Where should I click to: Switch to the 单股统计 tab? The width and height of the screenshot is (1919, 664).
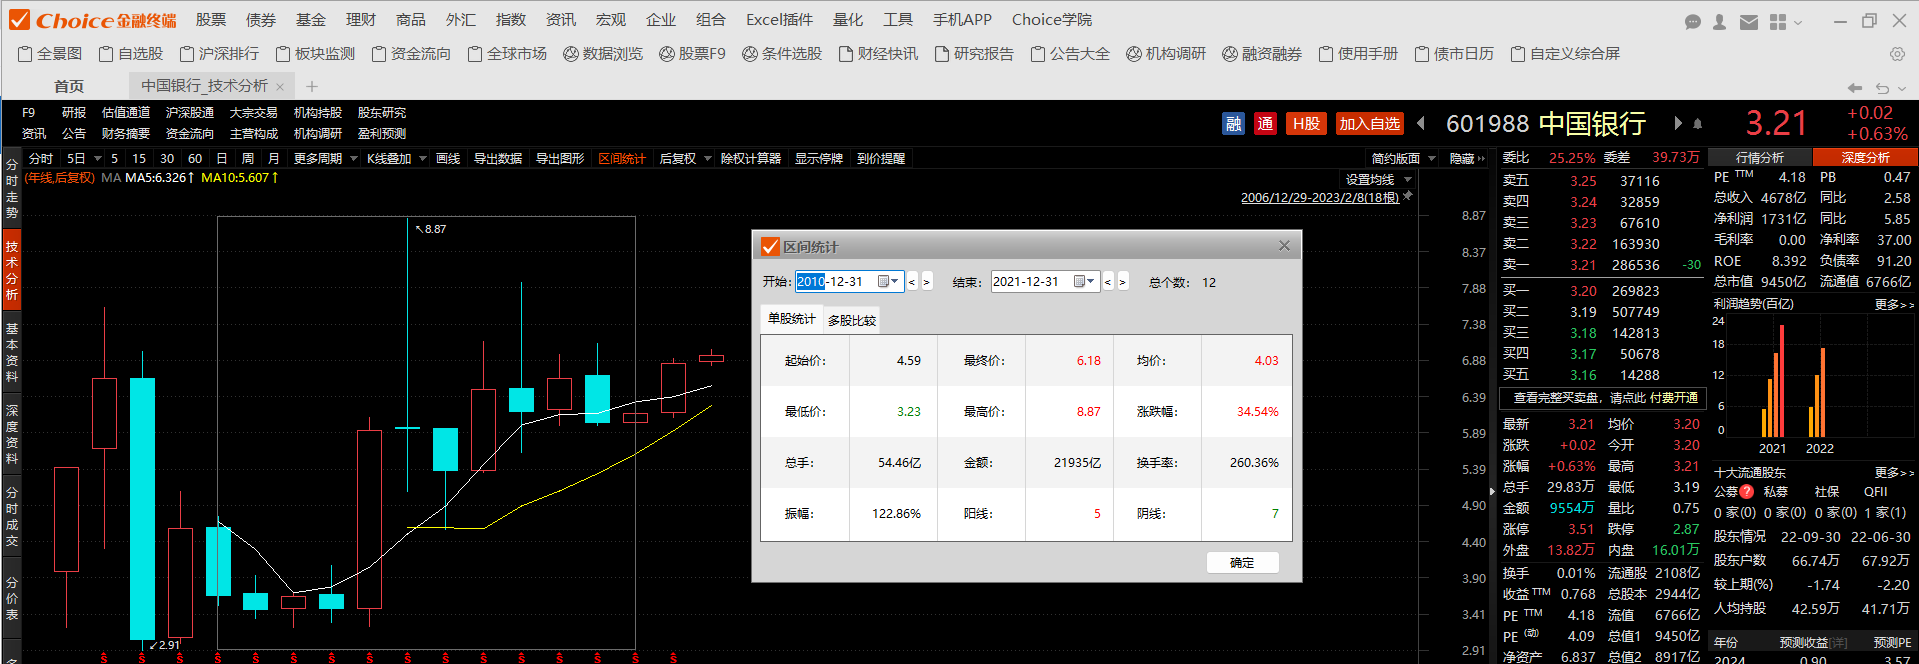click(x=792, y=319)
